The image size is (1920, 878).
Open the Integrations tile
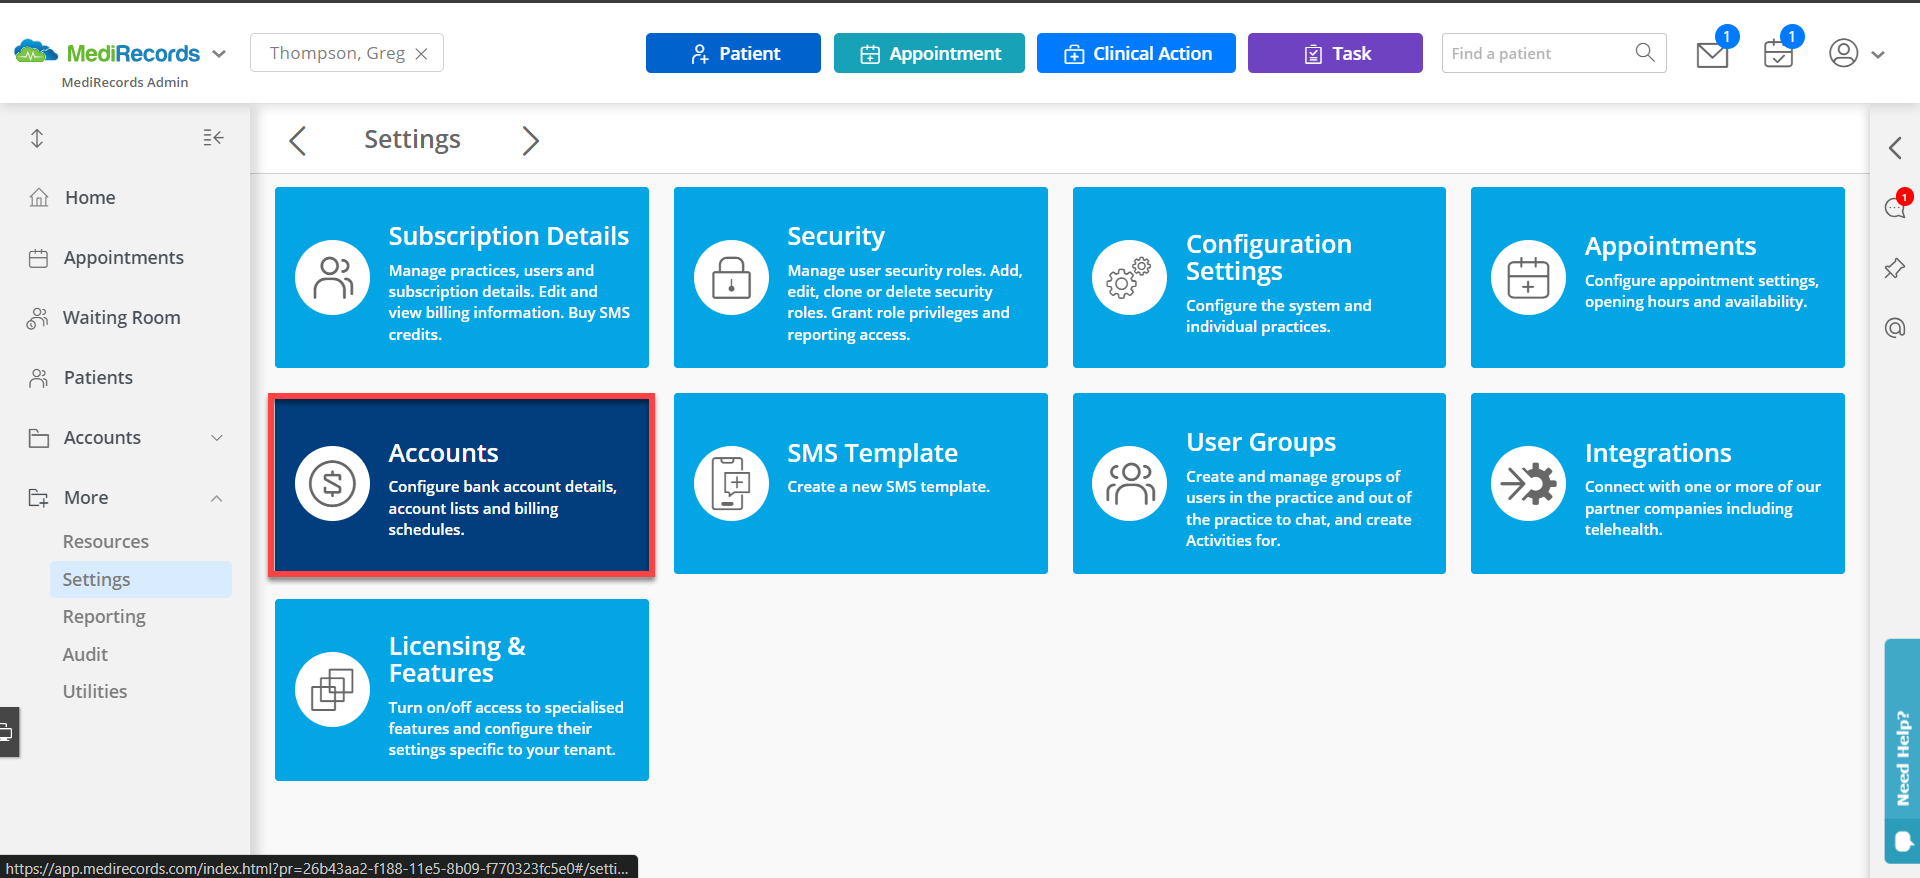pyautogui.click(x=1658, y=484)
